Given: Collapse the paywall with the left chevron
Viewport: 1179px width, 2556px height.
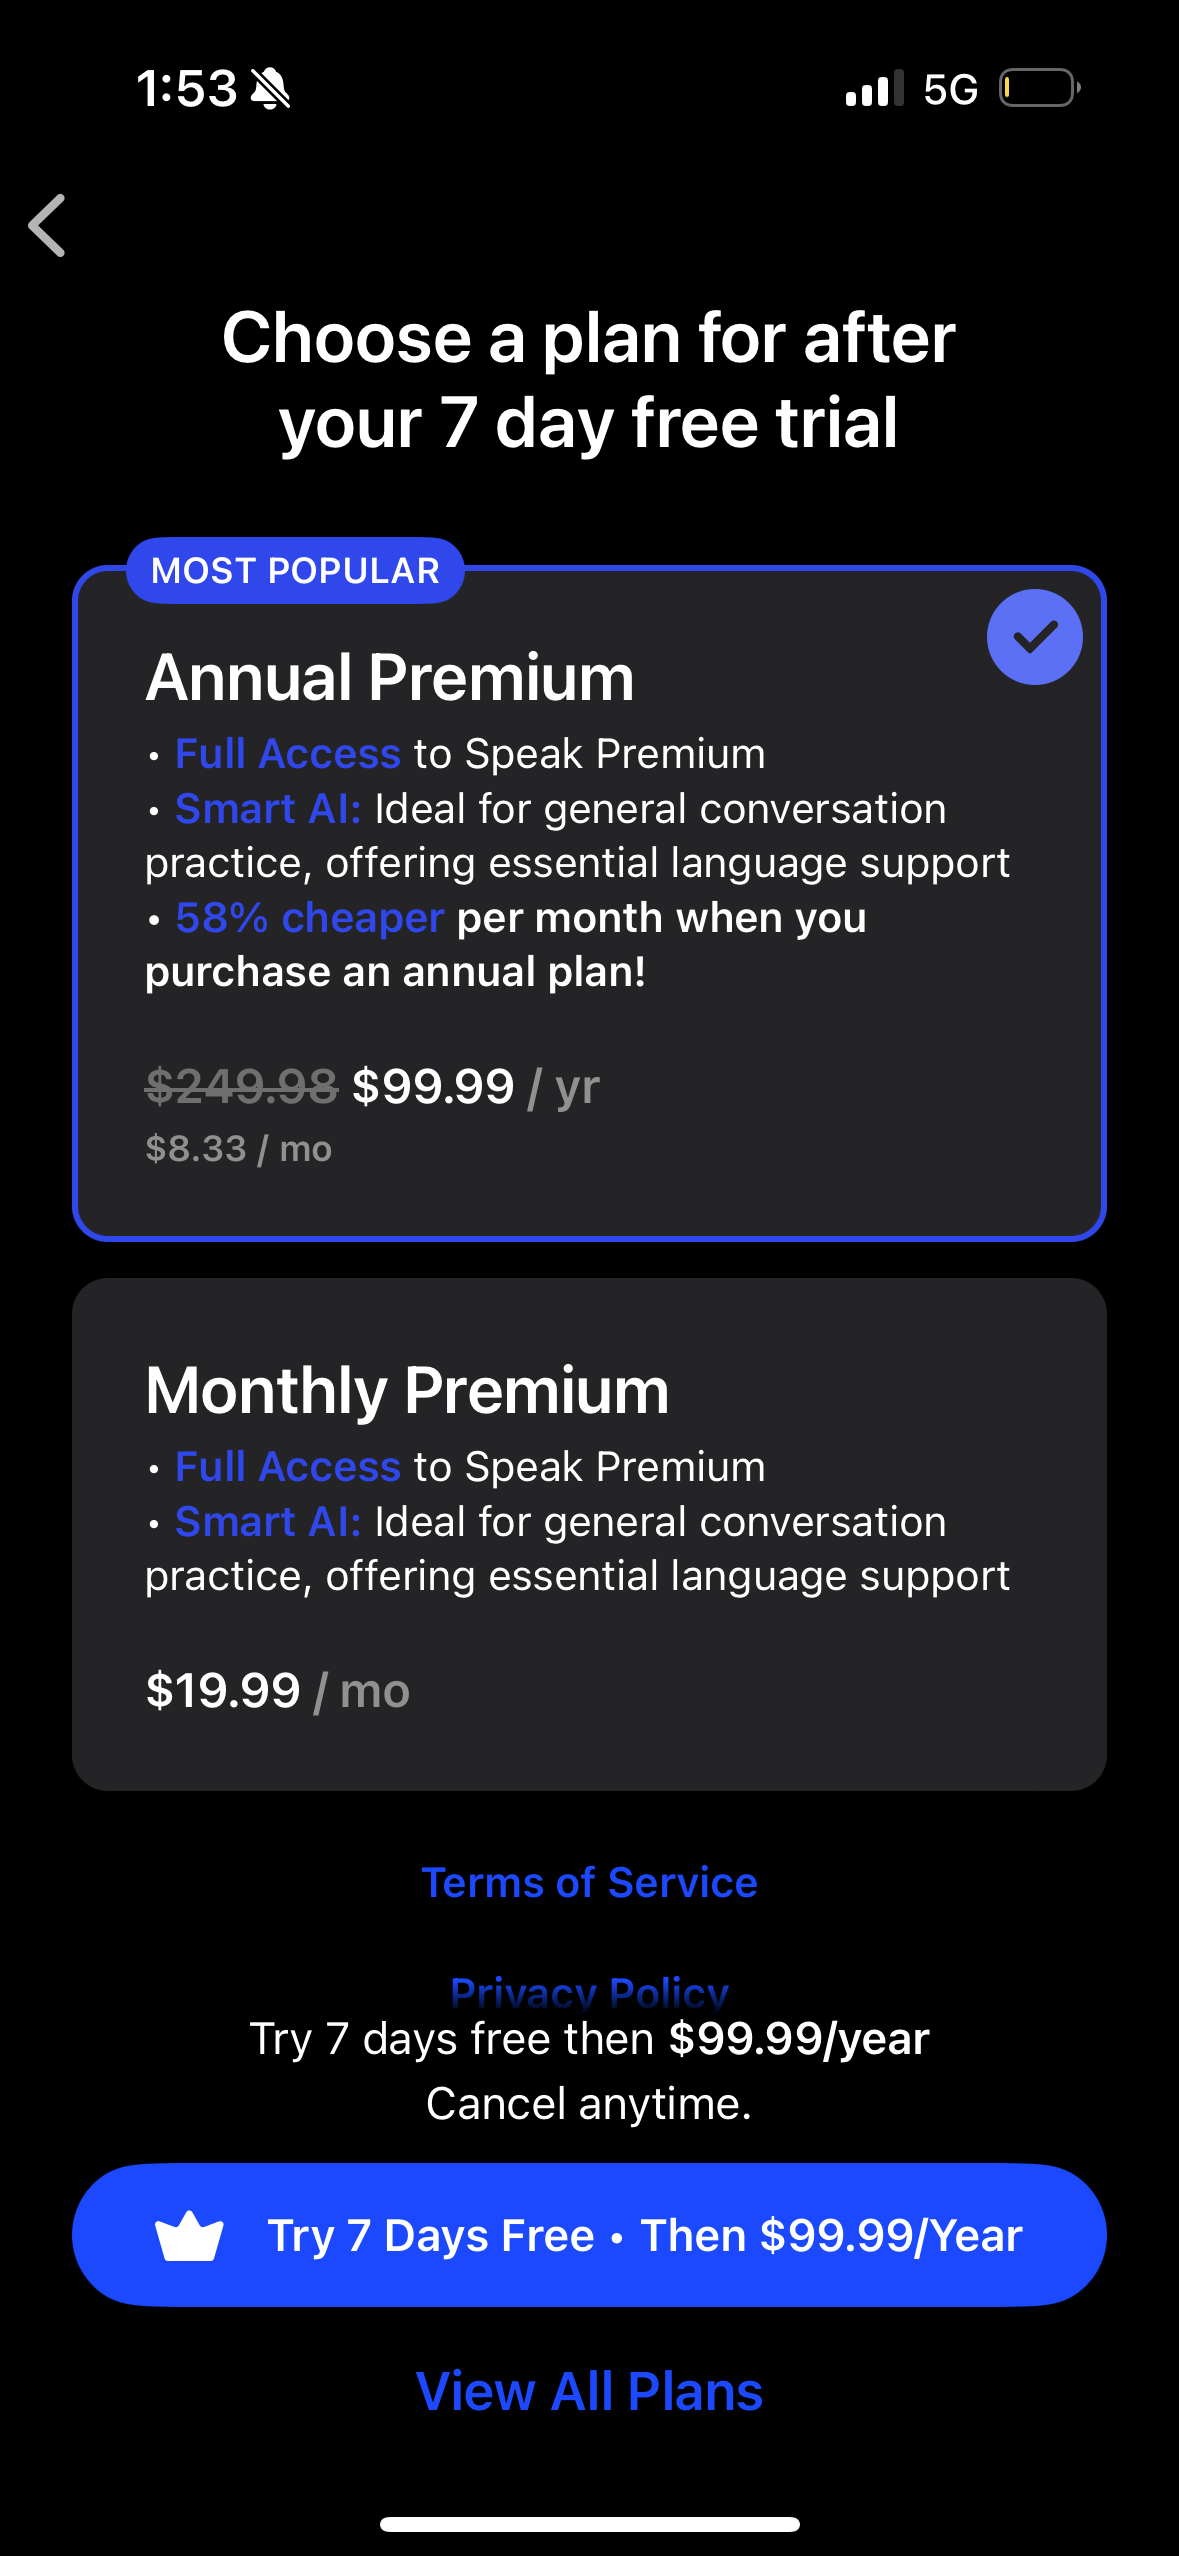Looking at the screenshot, I should pos(47,227).
